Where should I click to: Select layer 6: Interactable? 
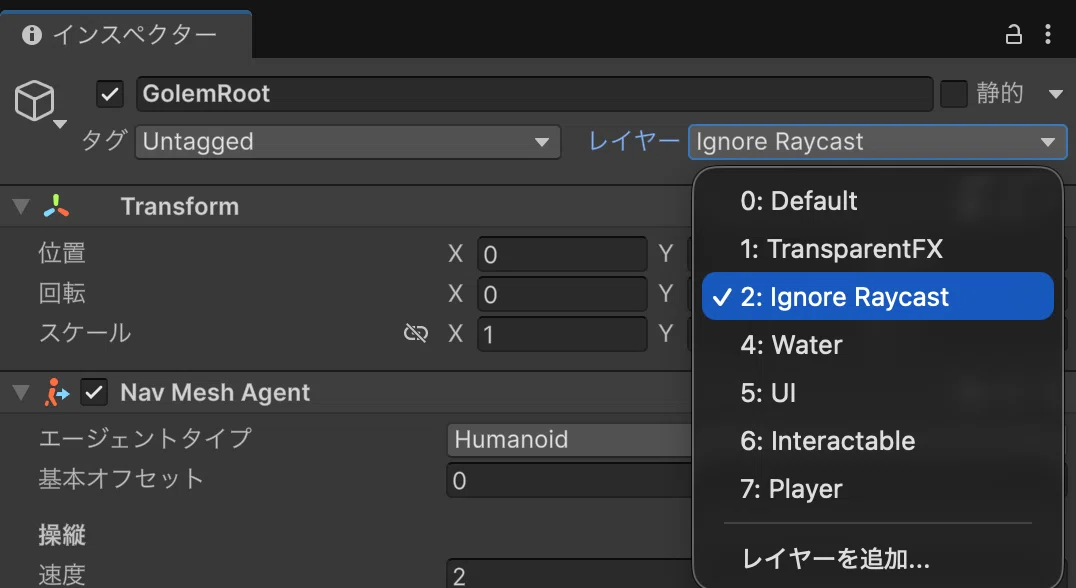tap(878, 441)
